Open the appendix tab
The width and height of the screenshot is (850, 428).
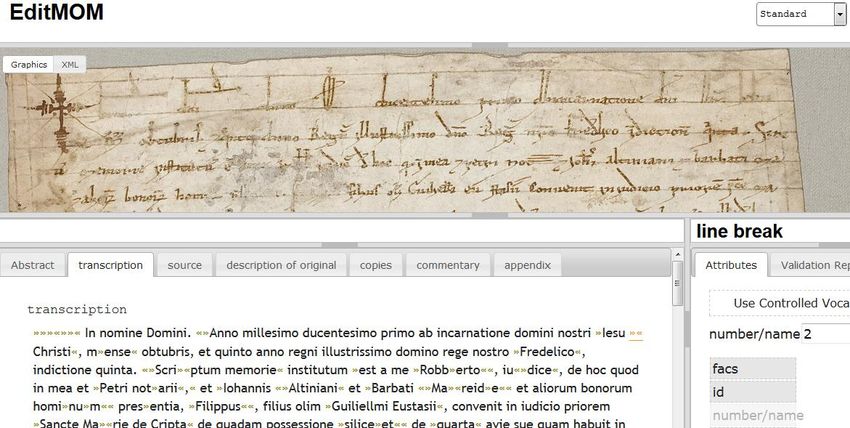(527, 265)
